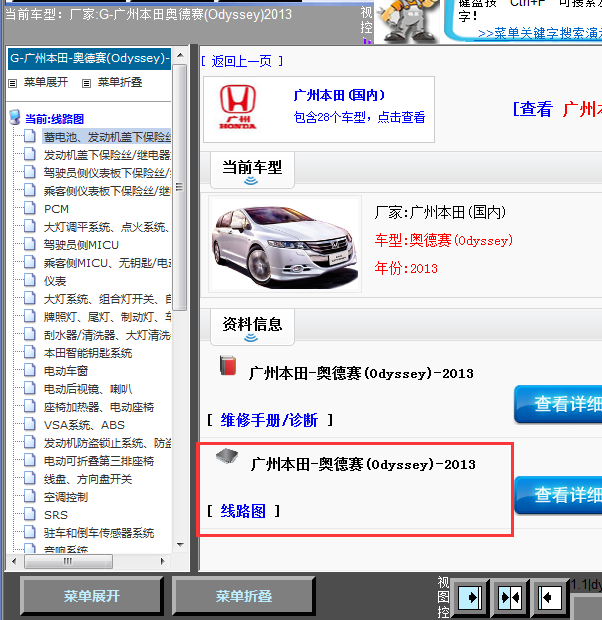Viewport: 602px width, 620px height.
Task: Open 本田智能钥匙系统 entry
Action: (x=88, y=353)
